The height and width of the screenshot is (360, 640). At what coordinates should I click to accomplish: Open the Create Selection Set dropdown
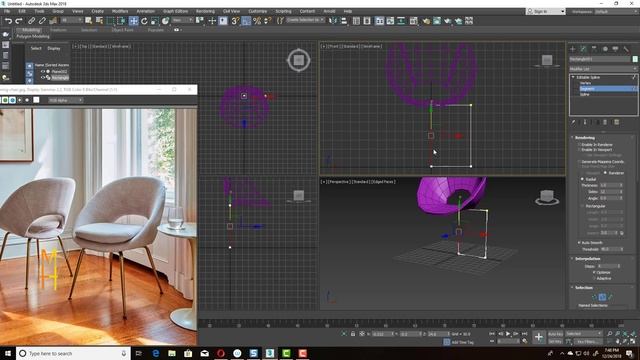[x=305, y=20]
